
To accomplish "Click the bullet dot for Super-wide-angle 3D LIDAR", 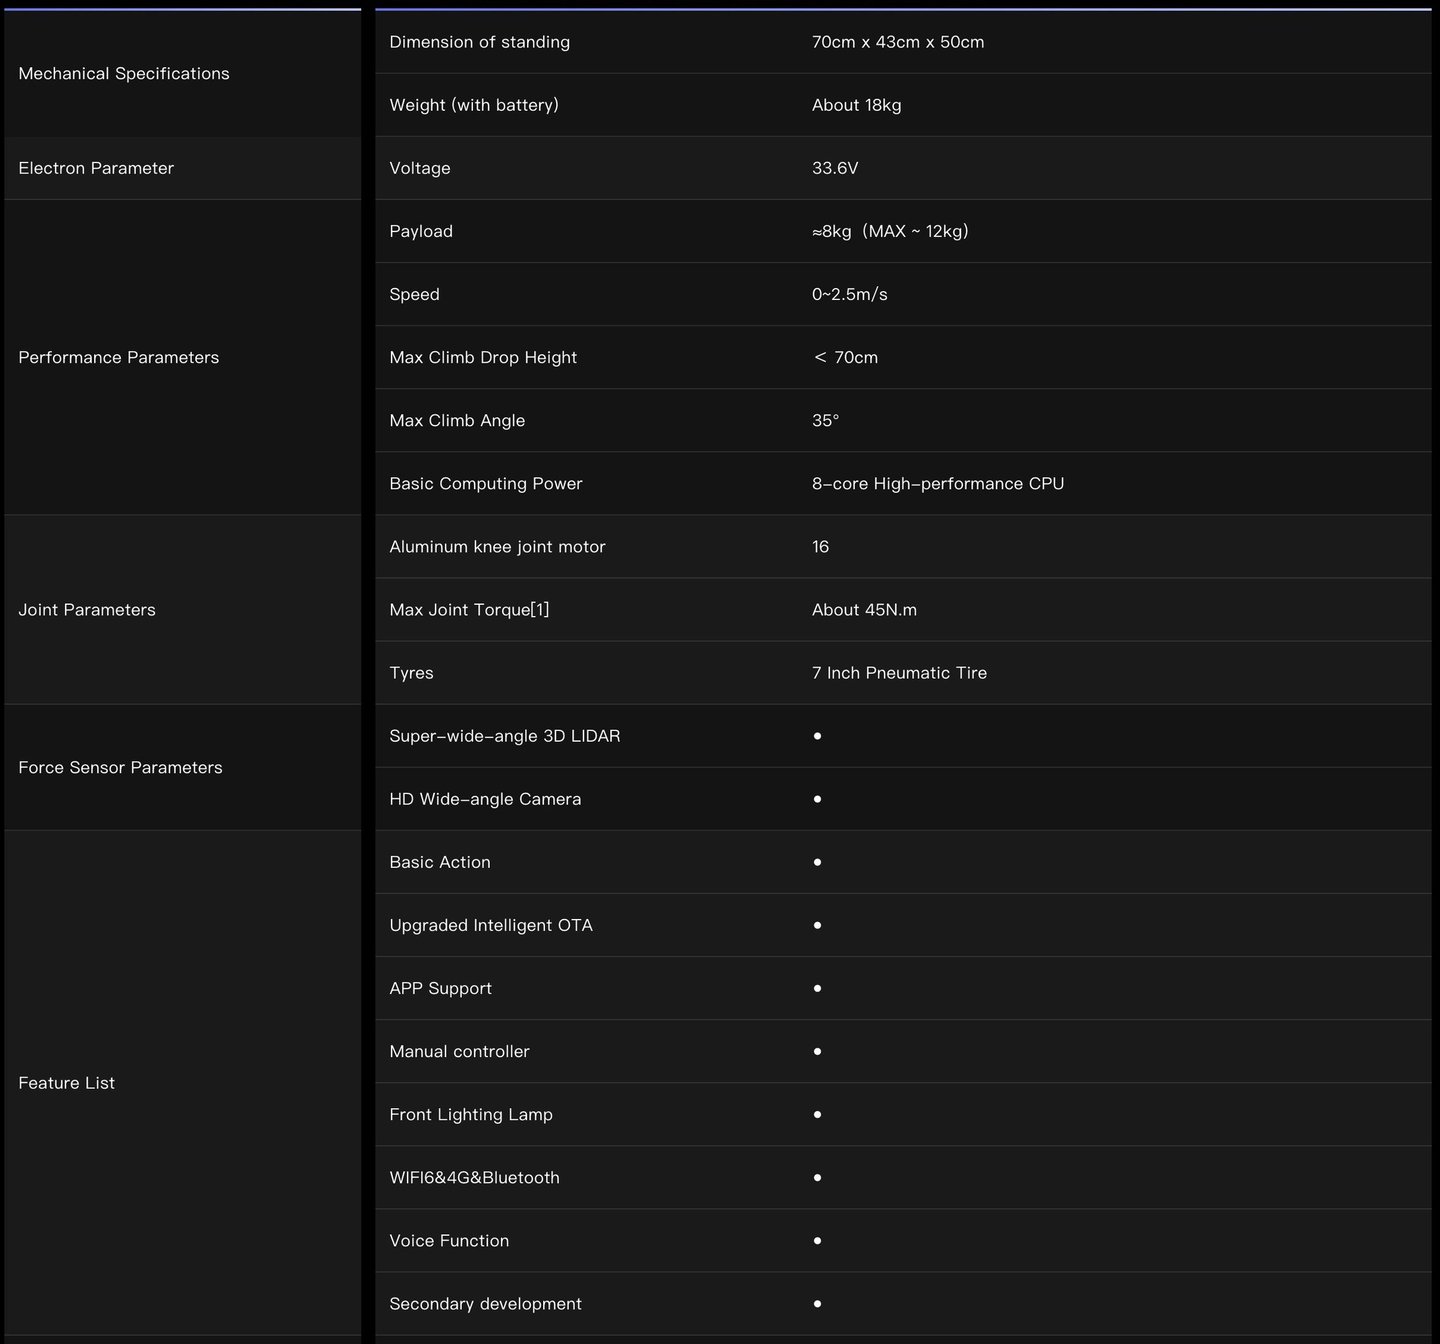I will point(817,736).
